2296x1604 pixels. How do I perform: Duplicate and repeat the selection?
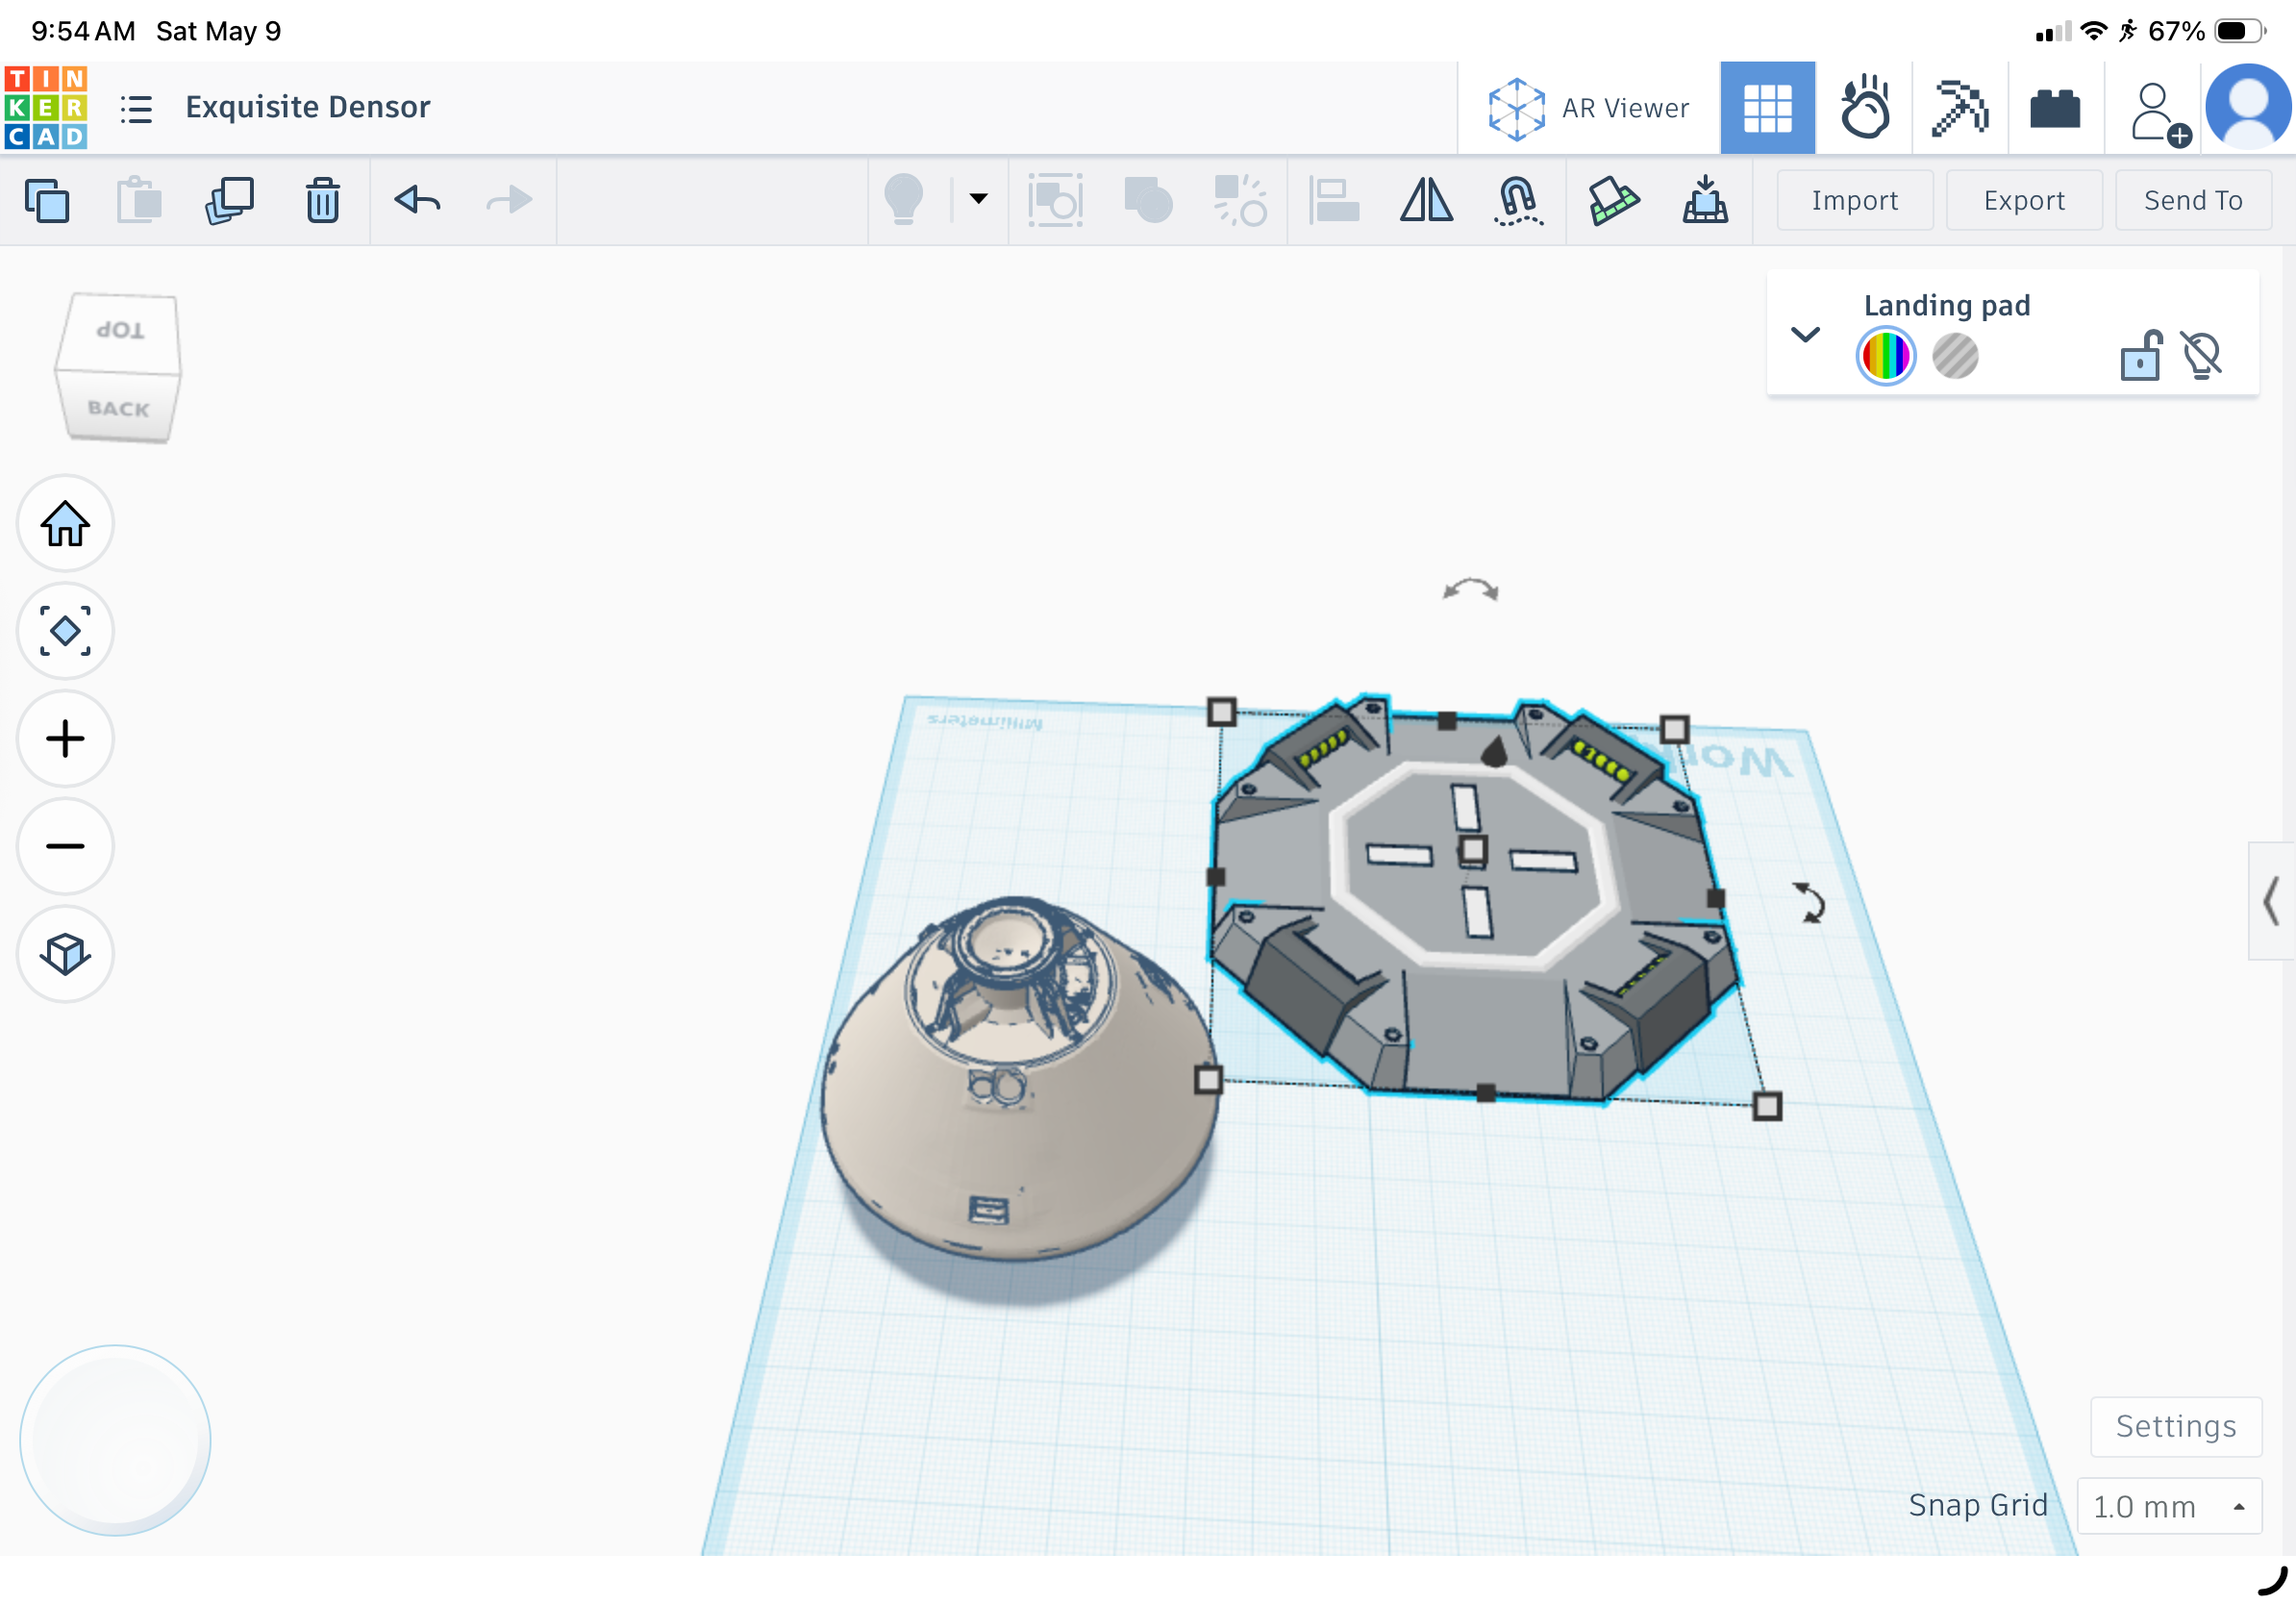pyautogui.click(x=230, y=200)
